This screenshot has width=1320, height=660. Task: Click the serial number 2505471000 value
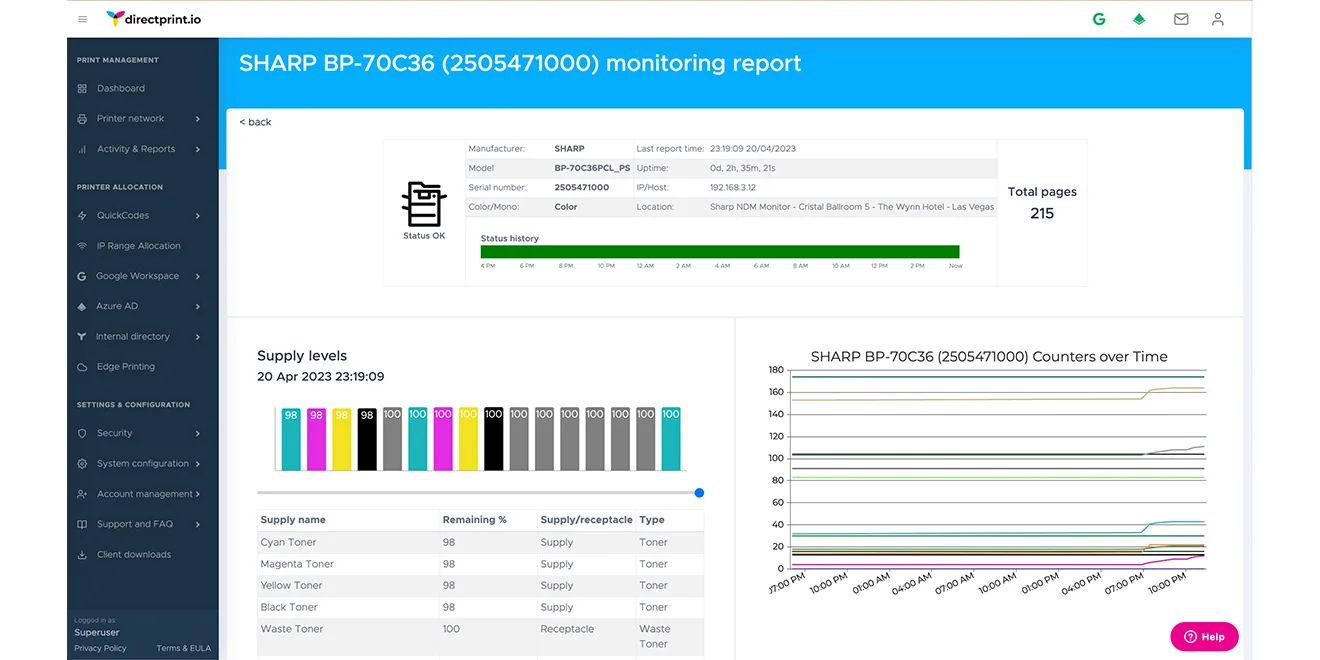click(582, 187)
